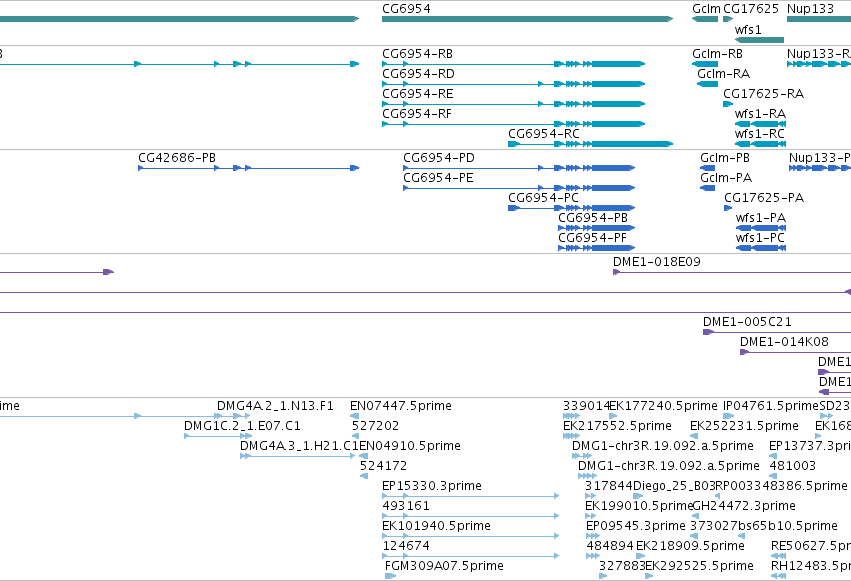Click EN07447.5prime EST label

[401, 406]
